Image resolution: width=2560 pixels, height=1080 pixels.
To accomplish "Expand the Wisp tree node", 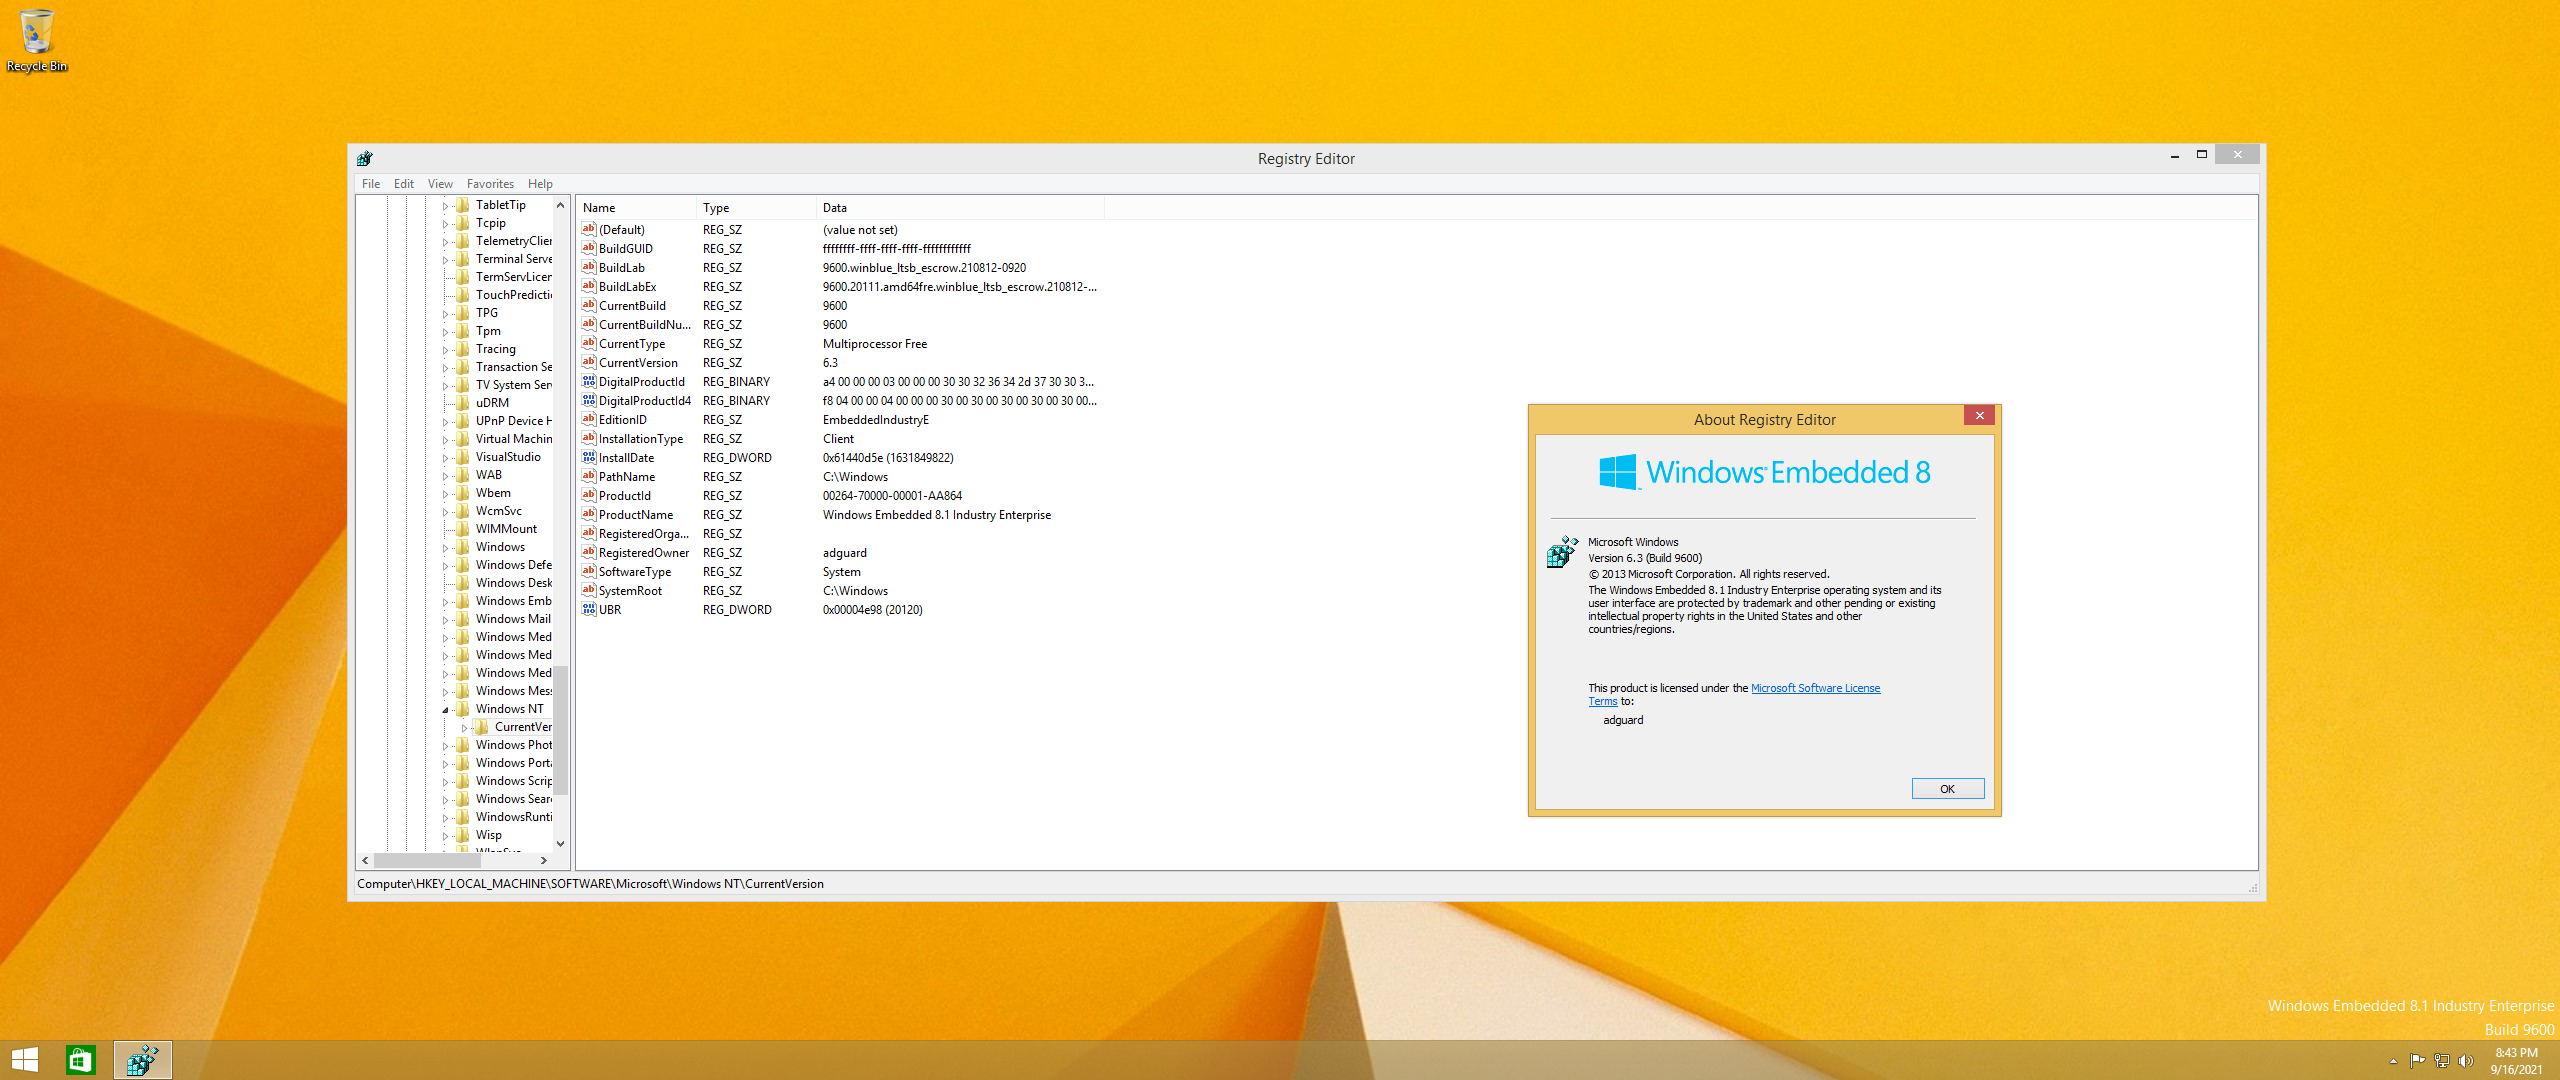I will coord(446,836).
